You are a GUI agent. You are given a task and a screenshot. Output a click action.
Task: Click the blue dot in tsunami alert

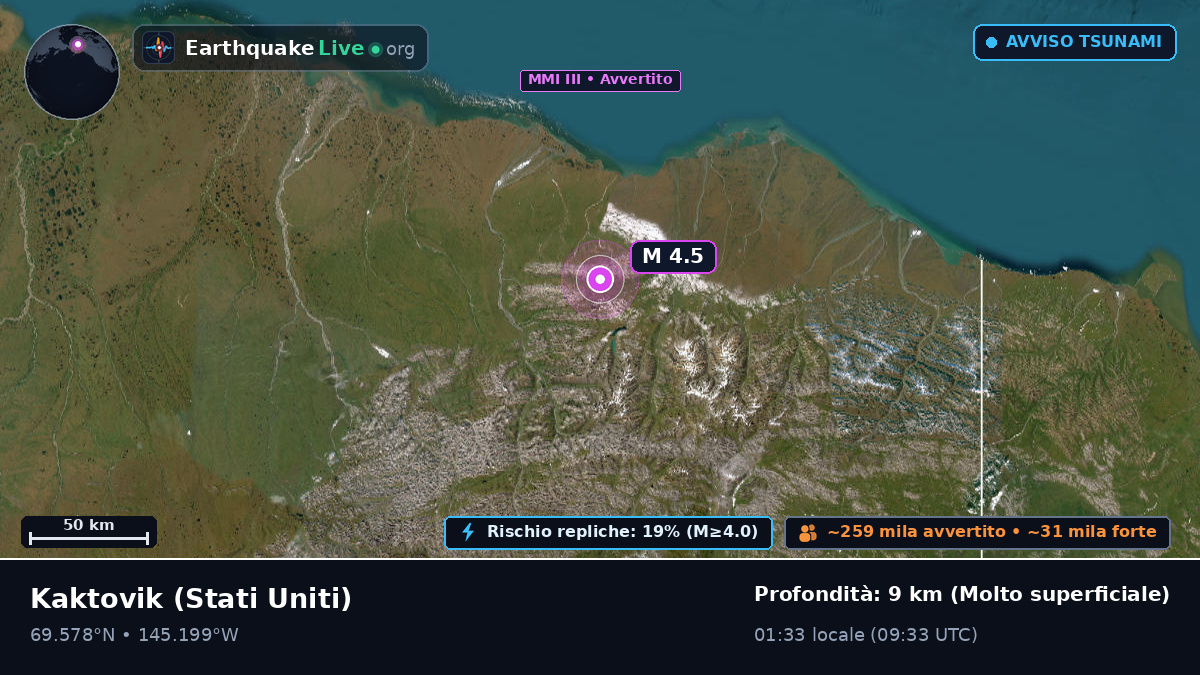pyautogui.click(x=991, y=42)
